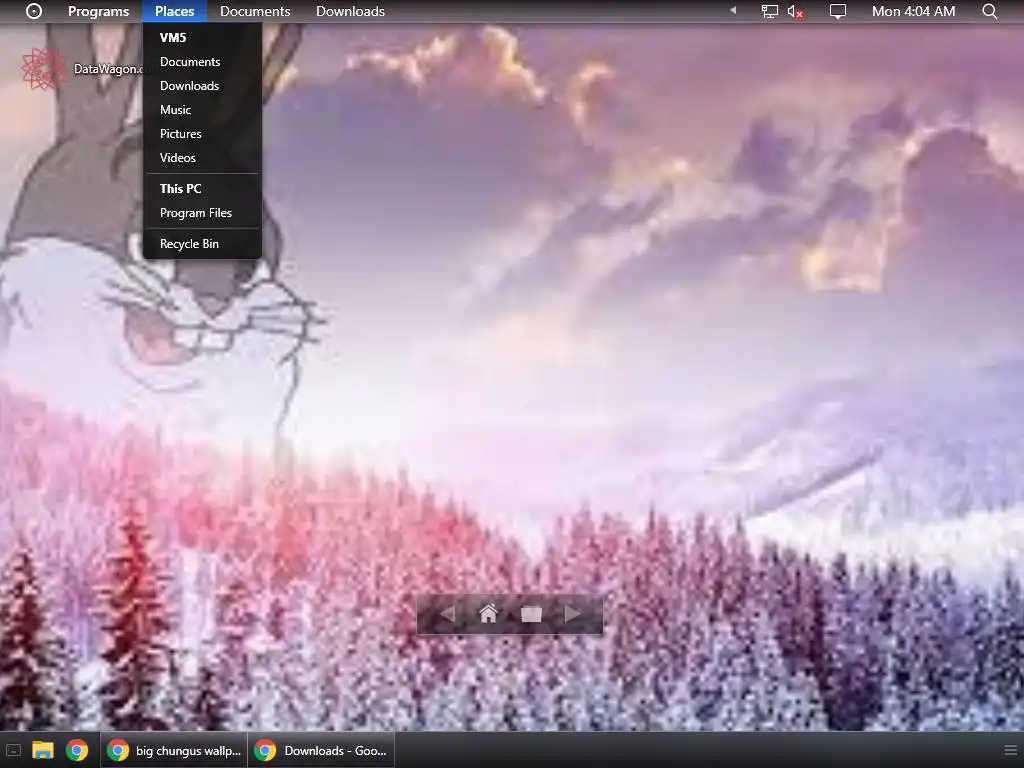Viewport: 1024px width, 768px height.
Task: Open the Documents item in the top bar
Action: click(x=255, y=11)
